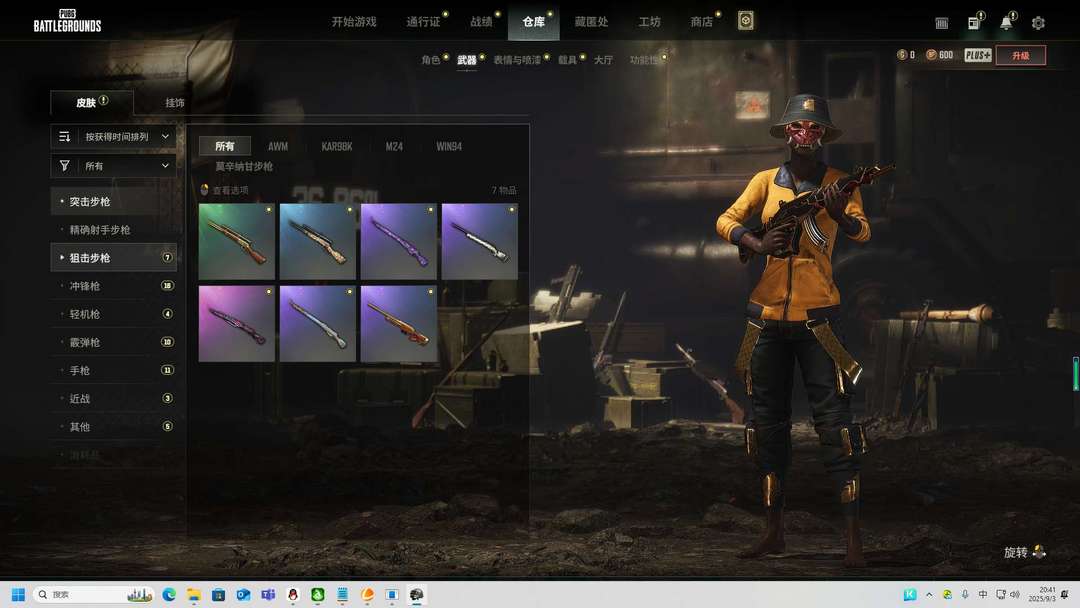Click the taskbar search box
This screenshot has width=1080, height=608.
(x=94, y=594)
